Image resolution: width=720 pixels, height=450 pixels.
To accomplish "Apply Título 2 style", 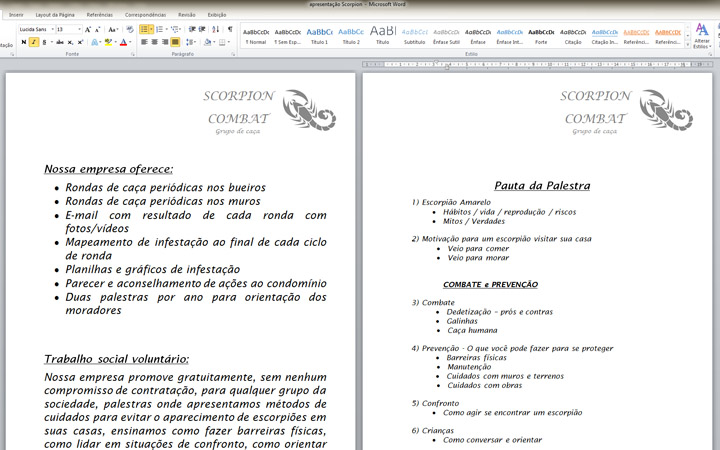I will pyautogui.click(x=351, y=36).
